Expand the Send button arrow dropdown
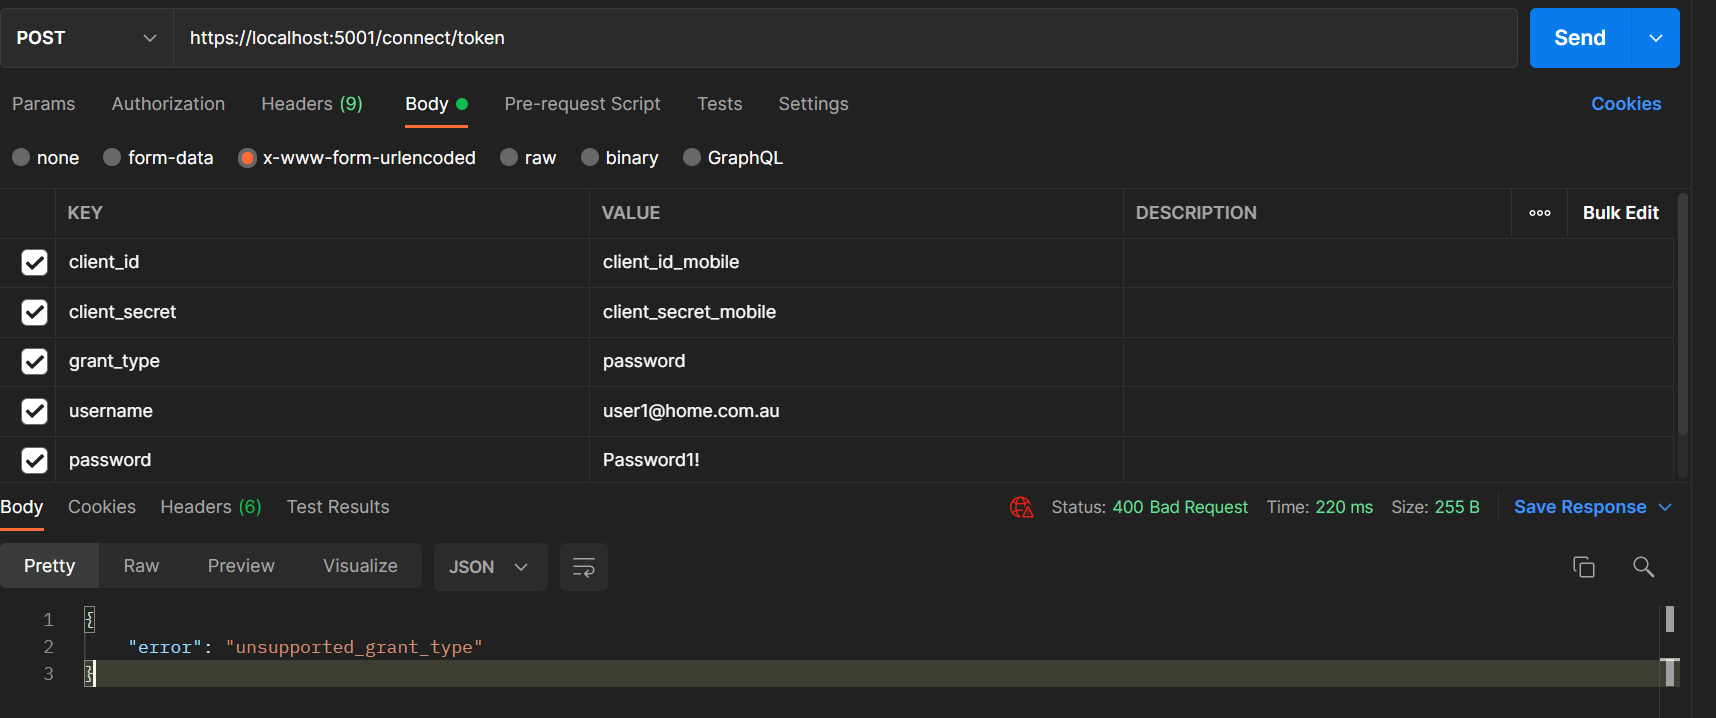This screenshot has width=1716, height=718. pyautogui.click(x=1656, y=38)
